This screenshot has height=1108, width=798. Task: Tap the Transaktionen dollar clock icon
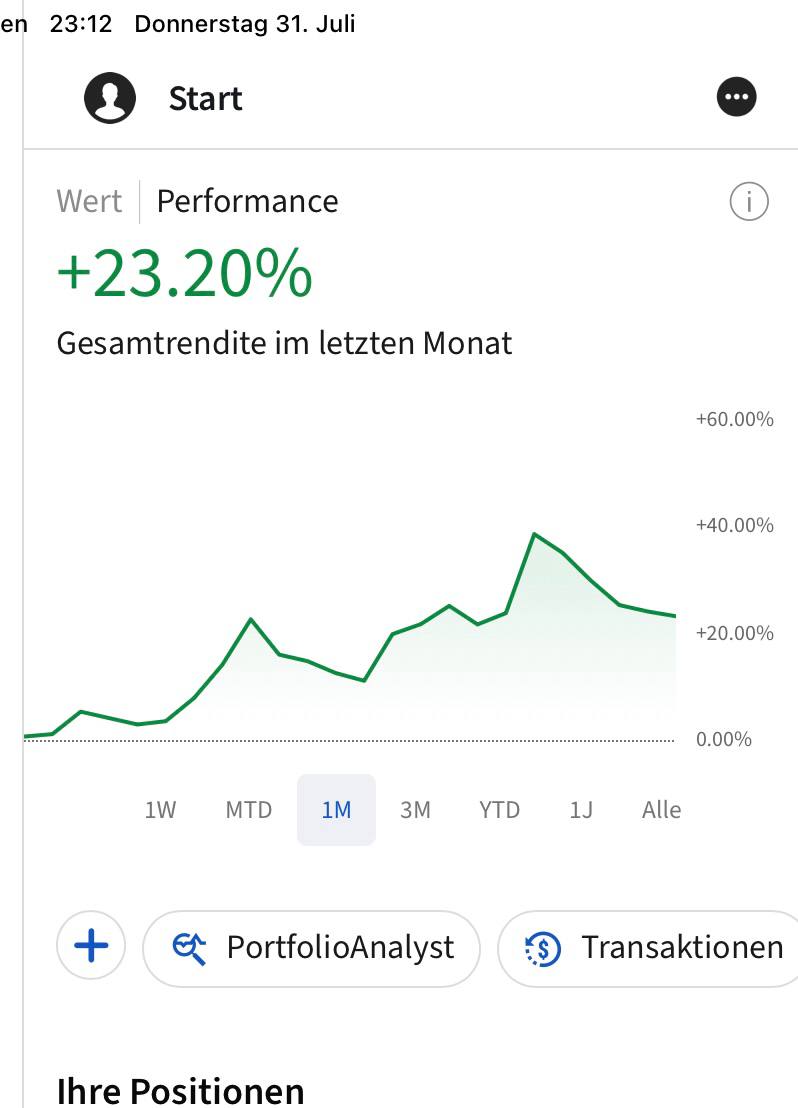coord(544,948)
